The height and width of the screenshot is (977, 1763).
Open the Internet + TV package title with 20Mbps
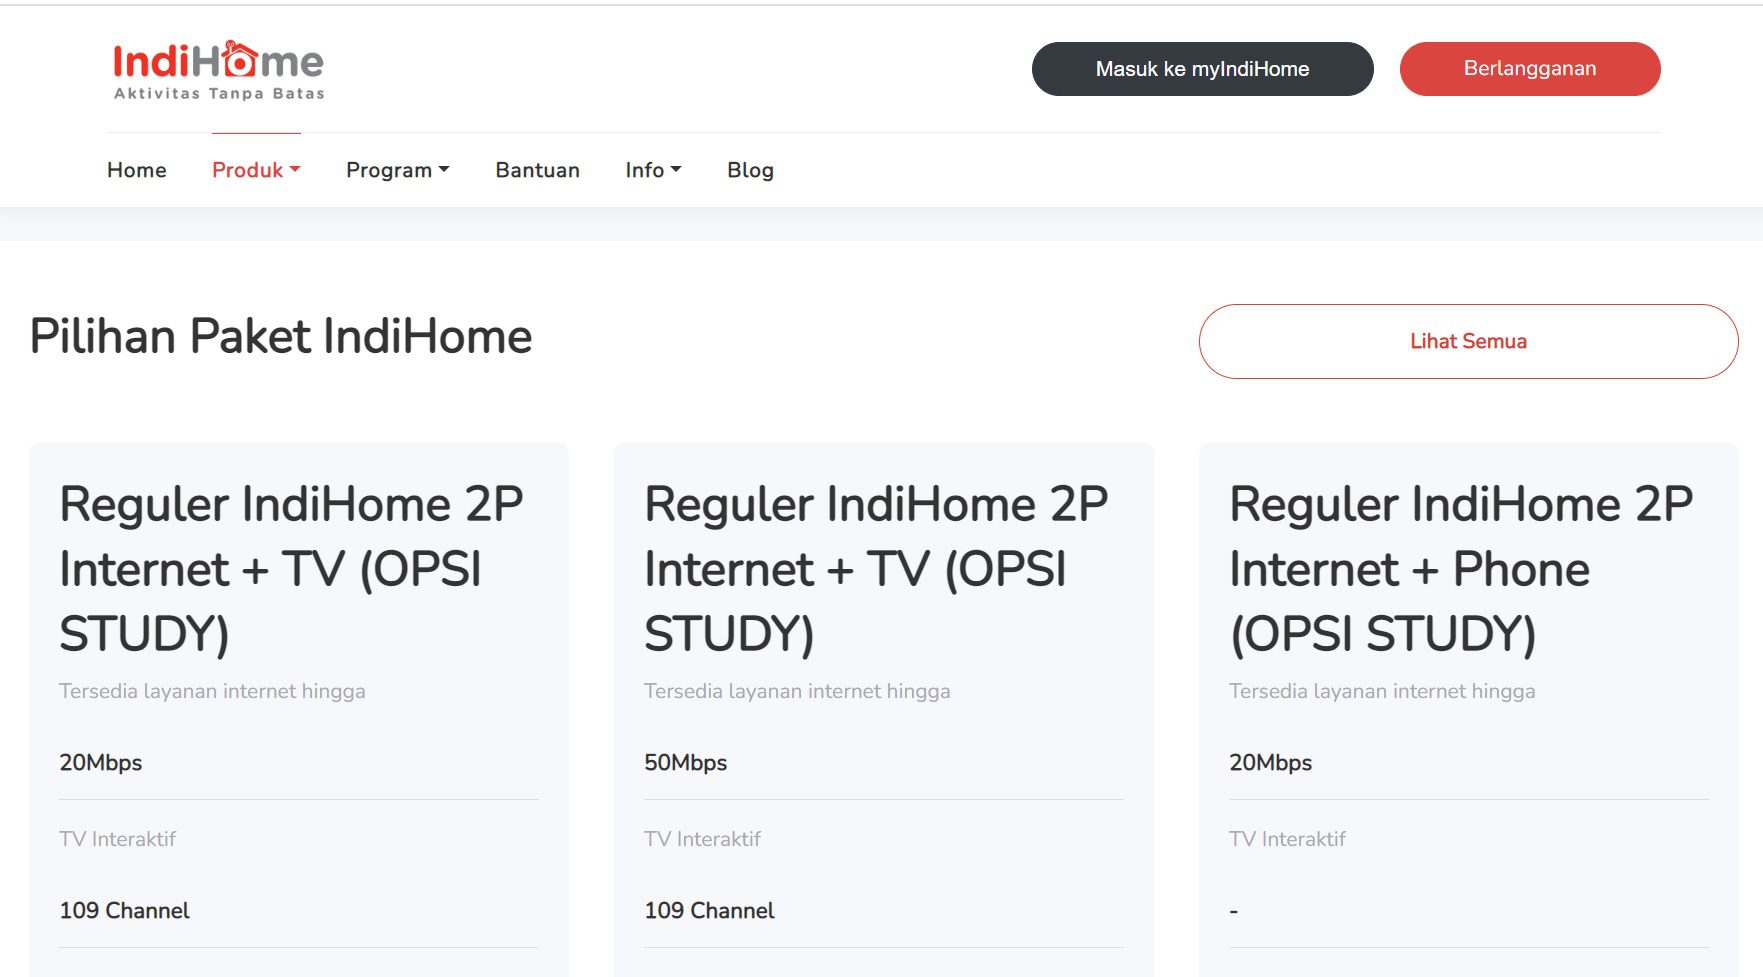coord(290,568)
